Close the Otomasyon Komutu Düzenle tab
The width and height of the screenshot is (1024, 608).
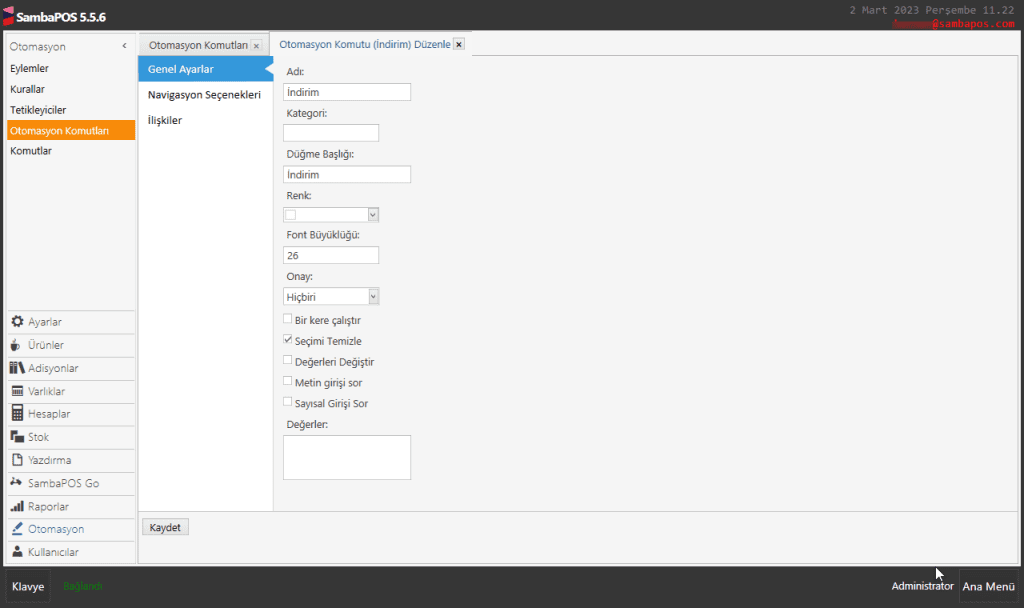coord(459,45)
